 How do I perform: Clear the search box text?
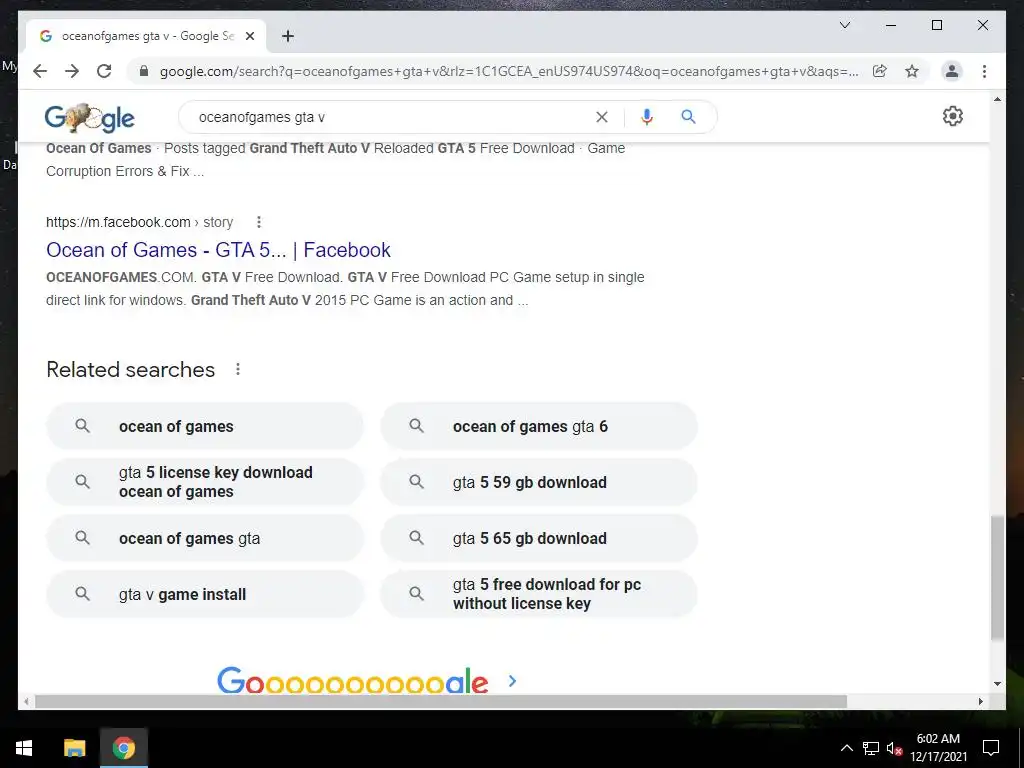(x=601, y=117)
